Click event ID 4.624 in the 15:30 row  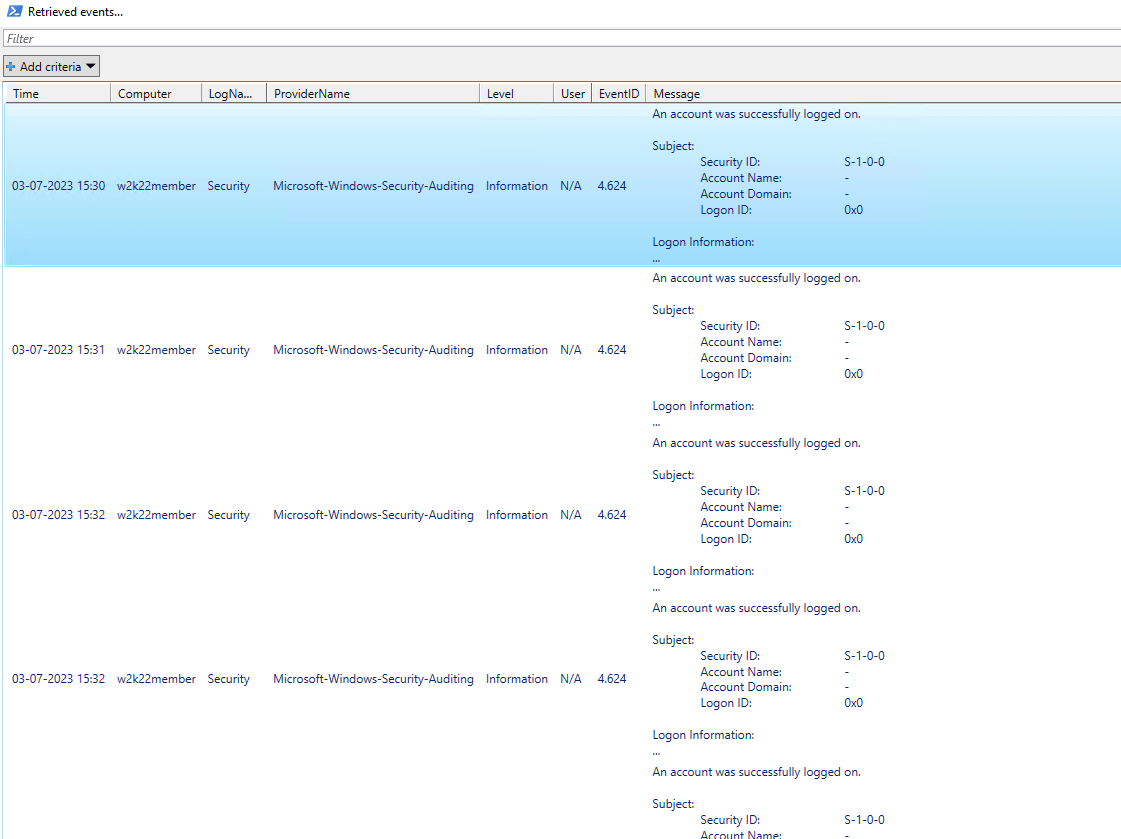pos(612,186)
